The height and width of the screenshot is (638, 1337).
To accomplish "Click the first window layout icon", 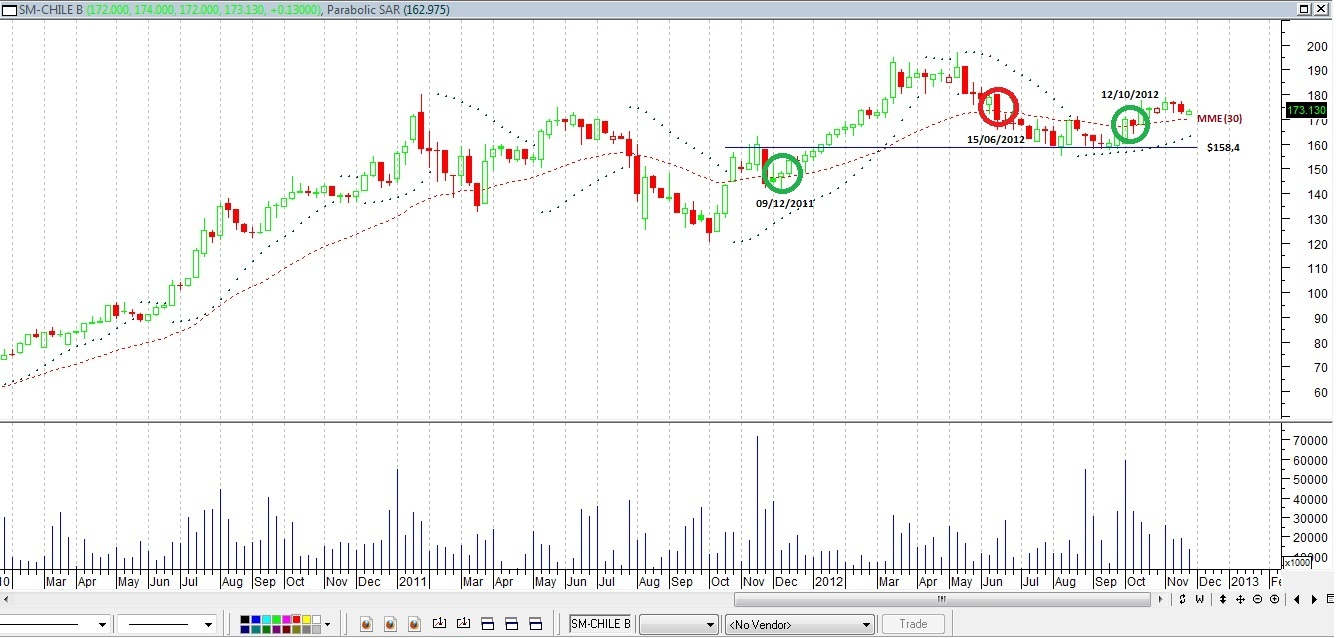I will coord(487,623).
